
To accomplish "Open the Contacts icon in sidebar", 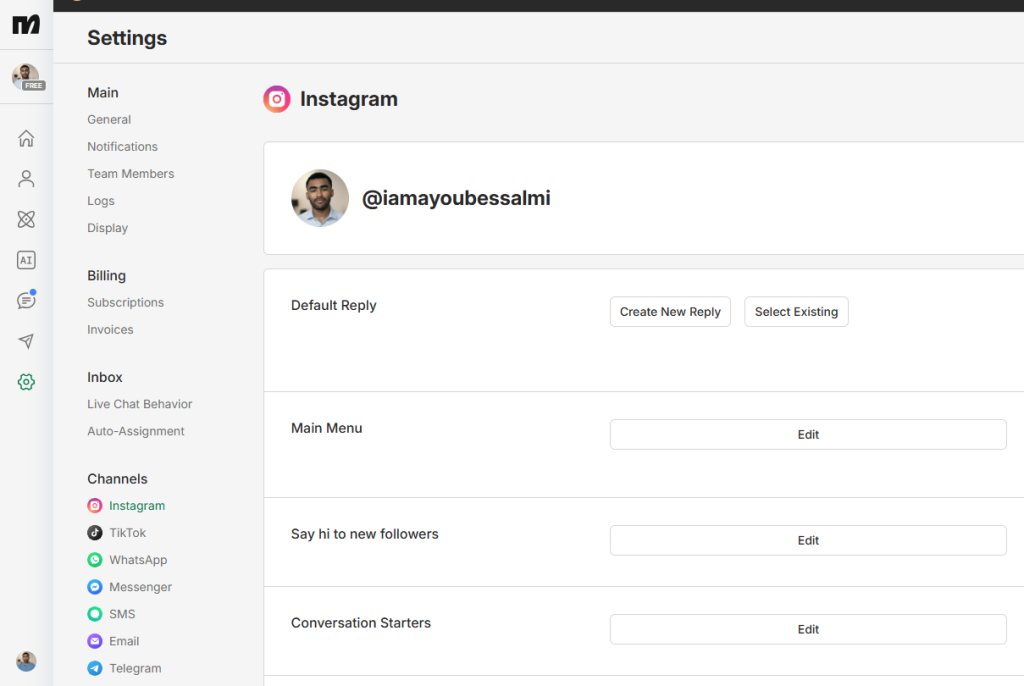I will click(26, 178).
